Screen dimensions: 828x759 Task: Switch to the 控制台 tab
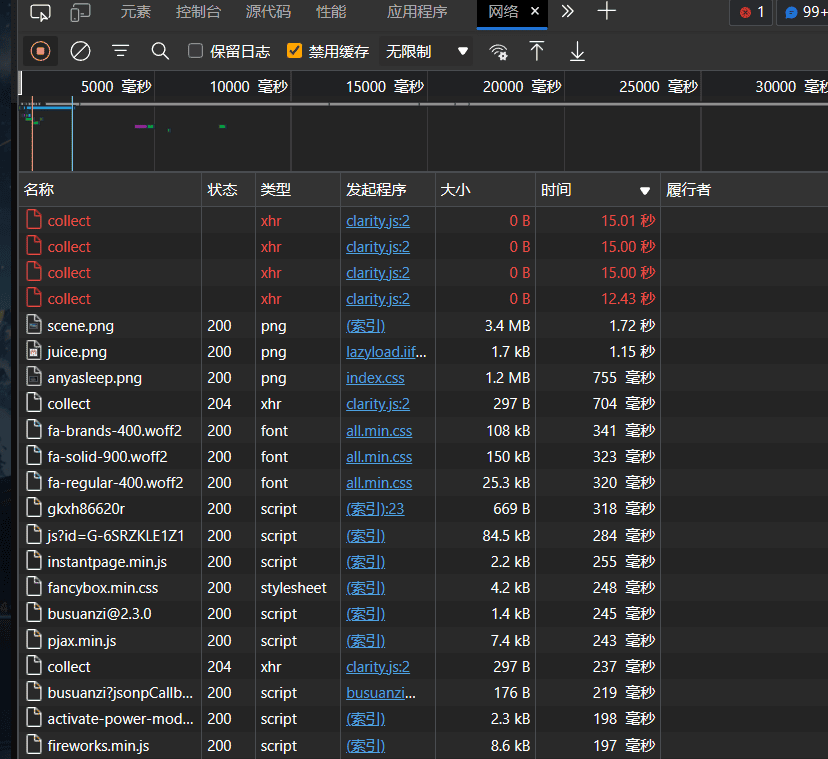[x=199, y=12]
